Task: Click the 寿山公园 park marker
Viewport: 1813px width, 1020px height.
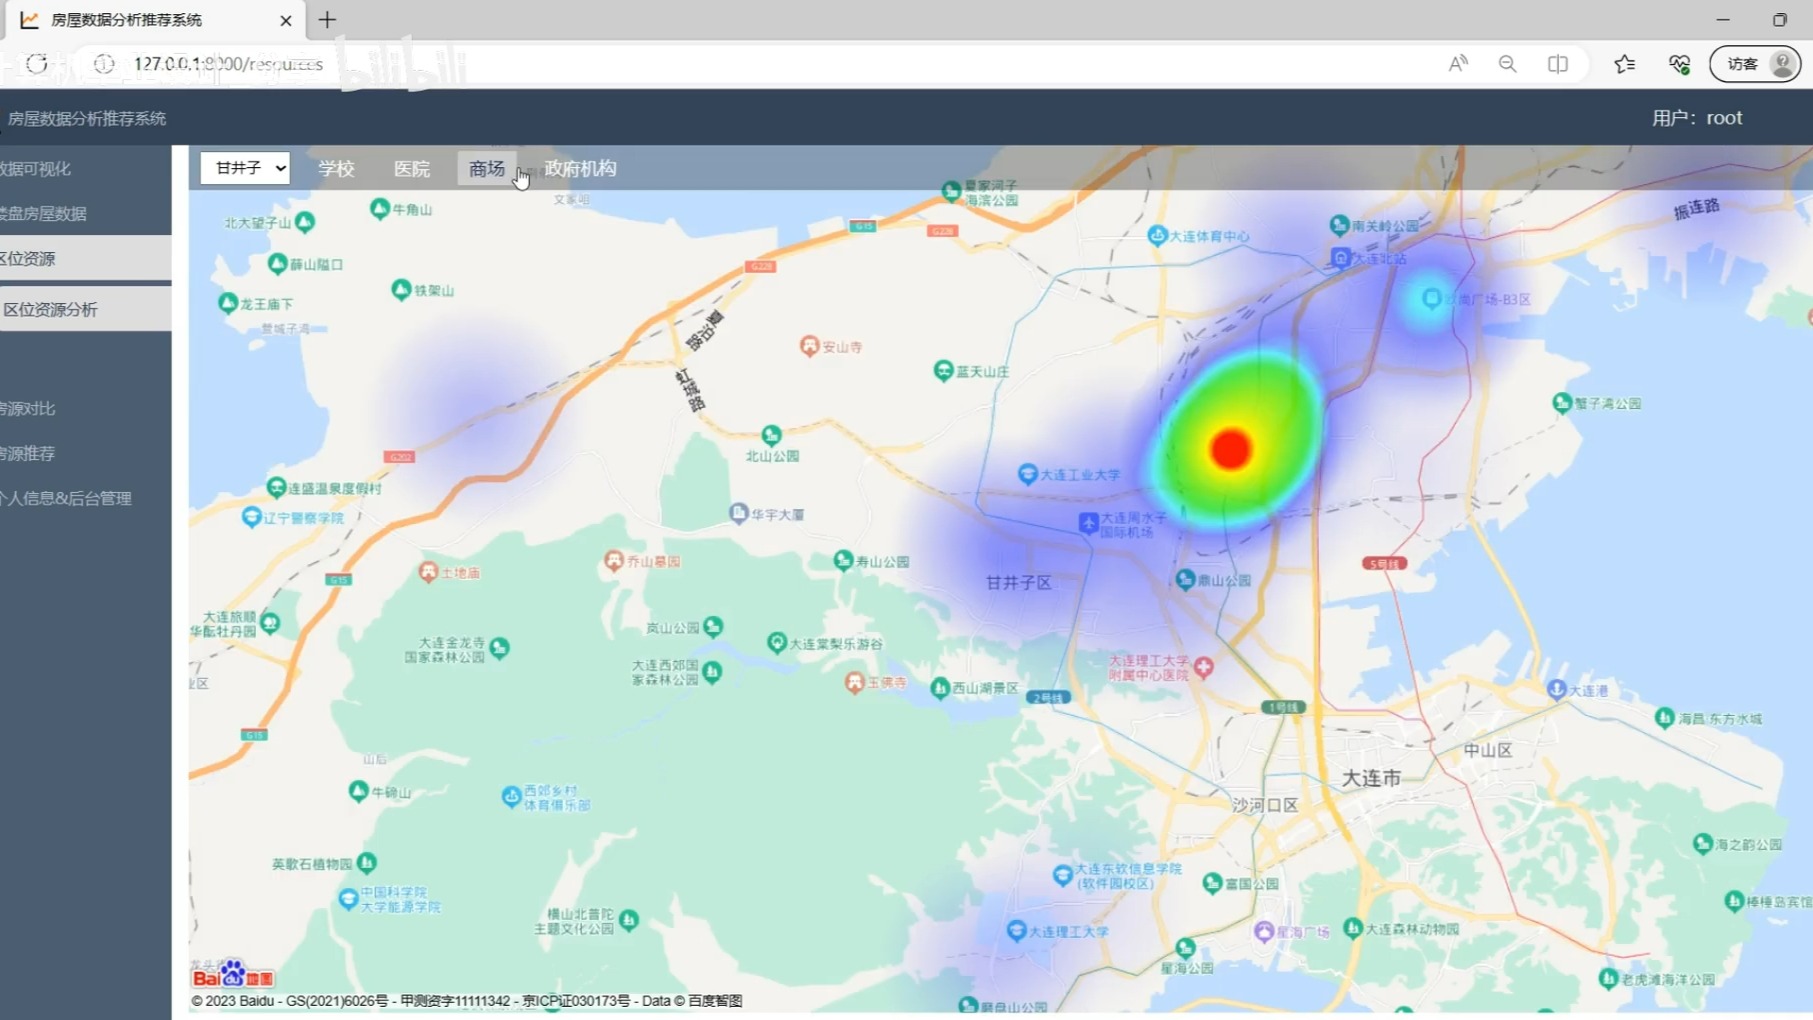Action: point(843,560)
